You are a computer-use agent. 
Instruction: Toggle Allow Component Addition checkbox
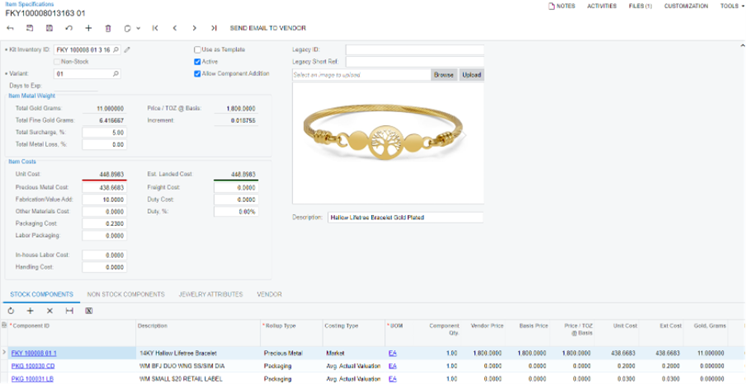(x=197, y=74)
